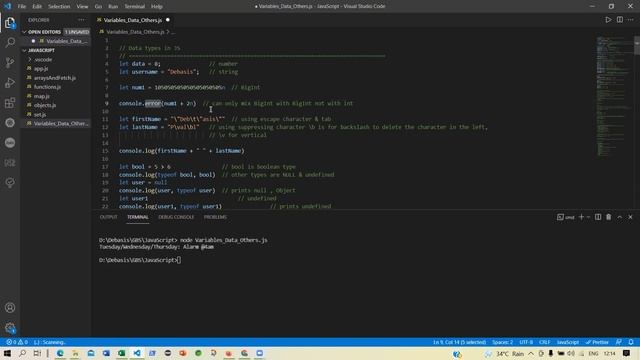Change language mode via JavaScript status item
The height and width of the screenshot is (360, 640).
point(568,342)
